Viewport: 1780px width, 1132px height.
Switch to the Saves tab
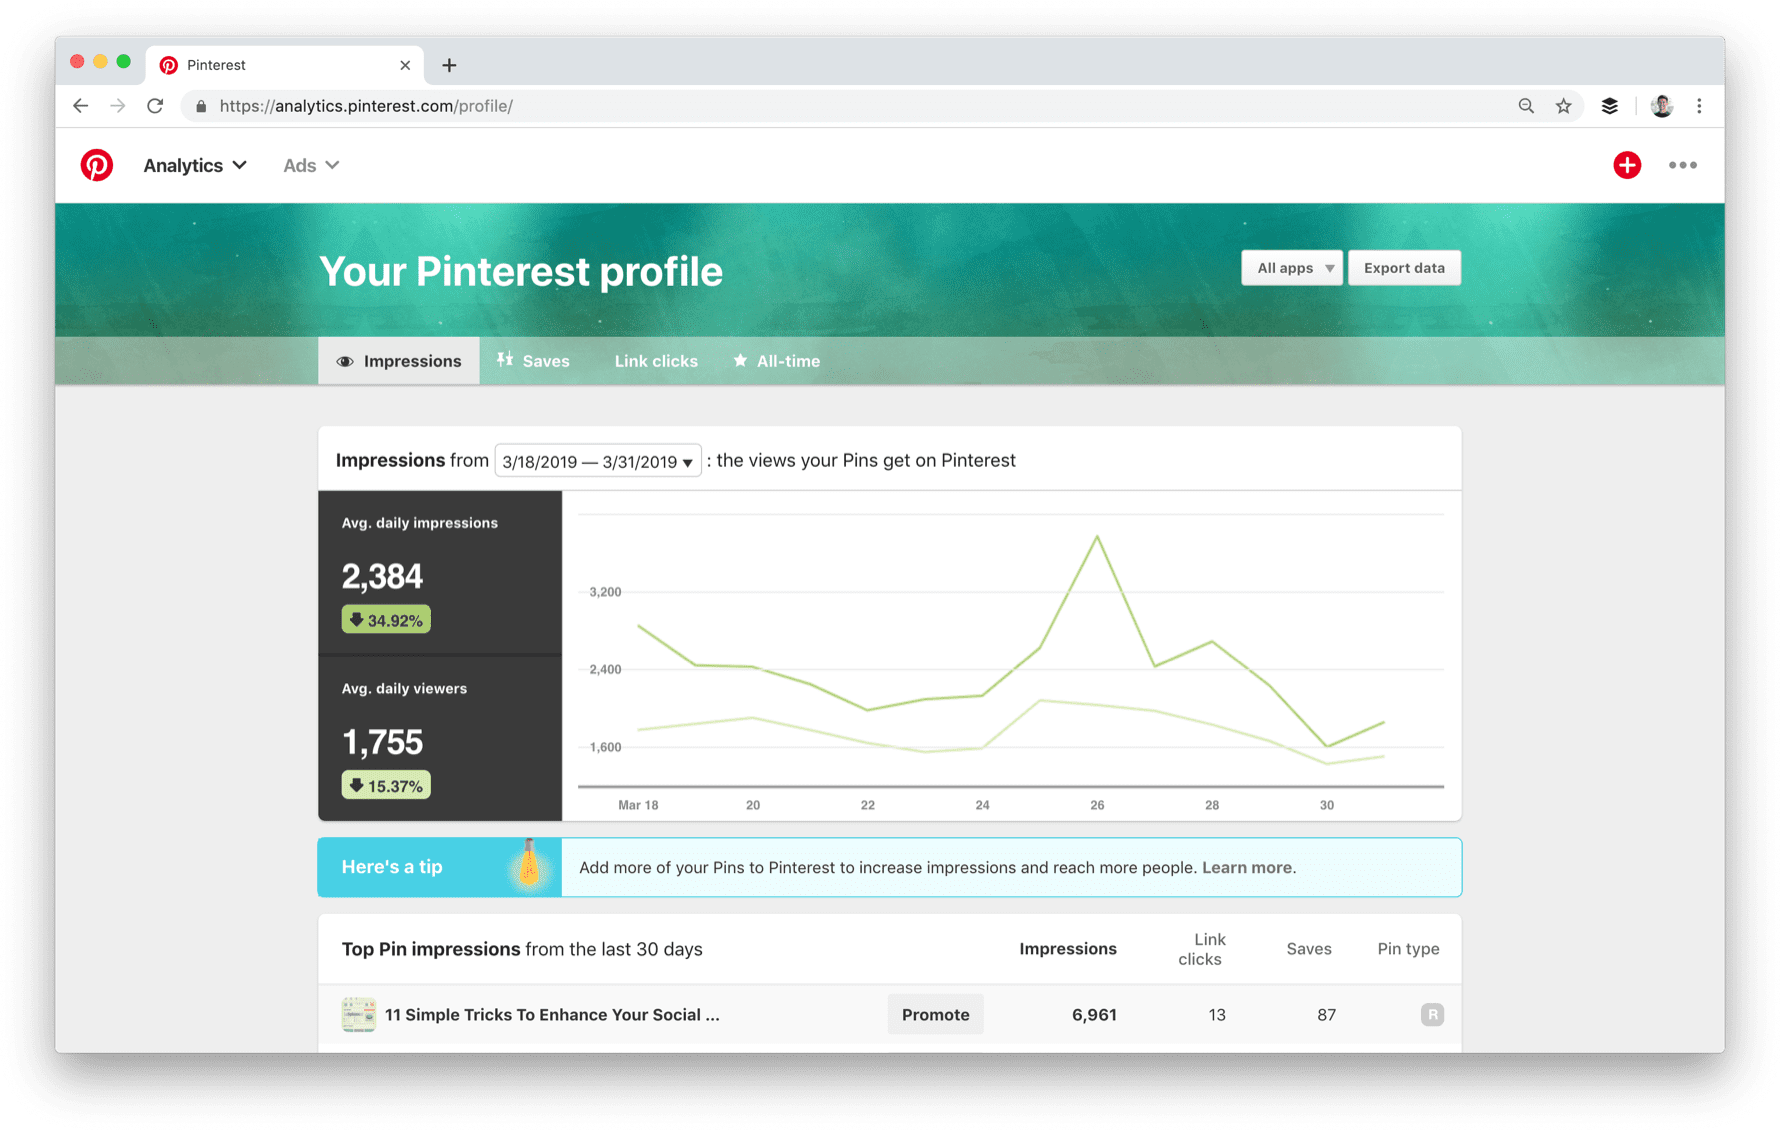[x=534, y=361]
